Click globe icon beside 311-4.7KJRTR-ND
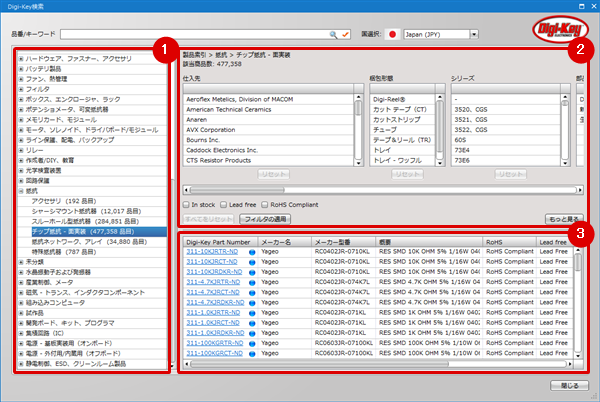Viewport: 600px width, 402px height. point(252,283)
